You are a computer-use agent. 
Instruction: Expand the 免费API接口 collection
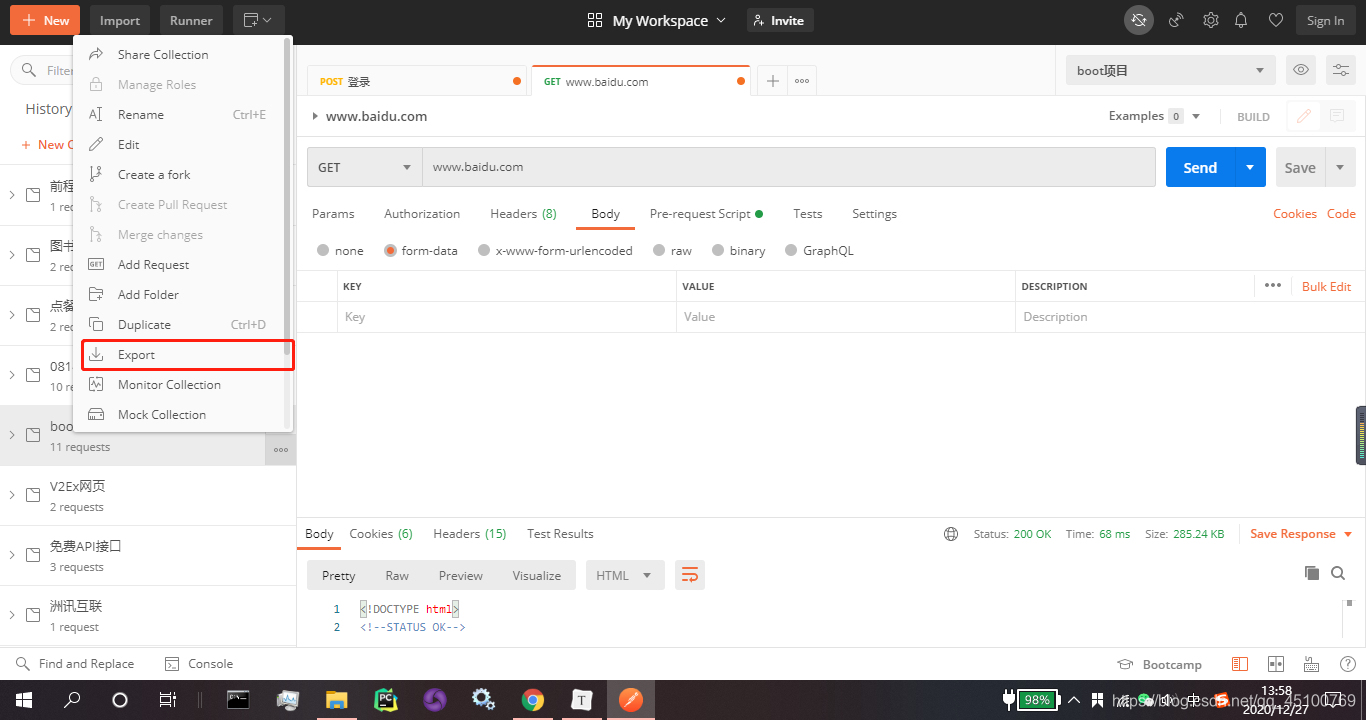(x=12, y=555)
